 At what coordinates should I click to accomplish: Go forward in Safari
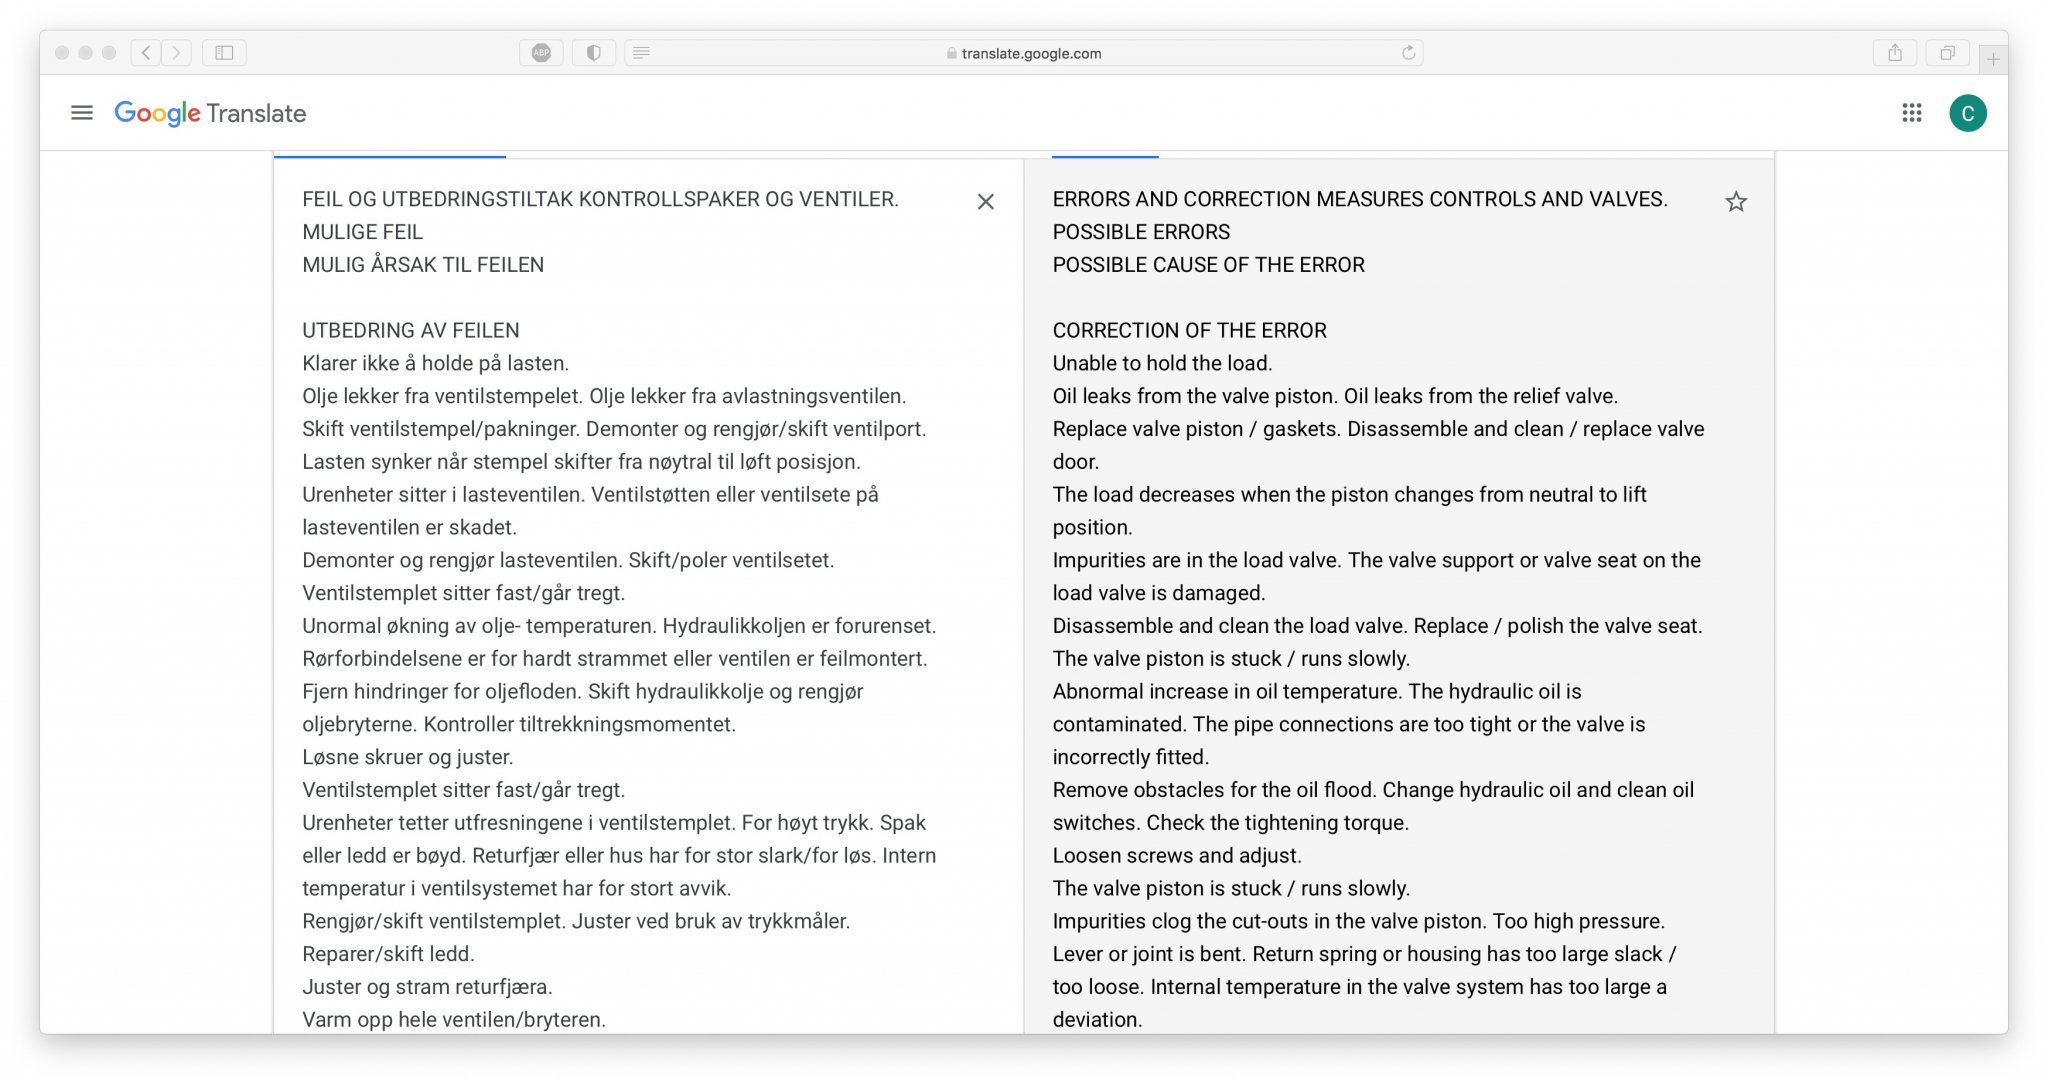pos(177,53)
